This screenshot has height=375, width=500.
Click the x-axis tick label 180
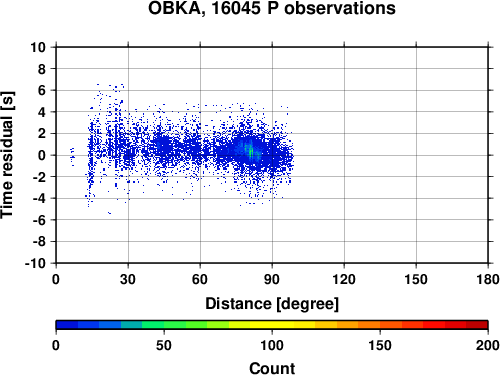coord(488,279)
